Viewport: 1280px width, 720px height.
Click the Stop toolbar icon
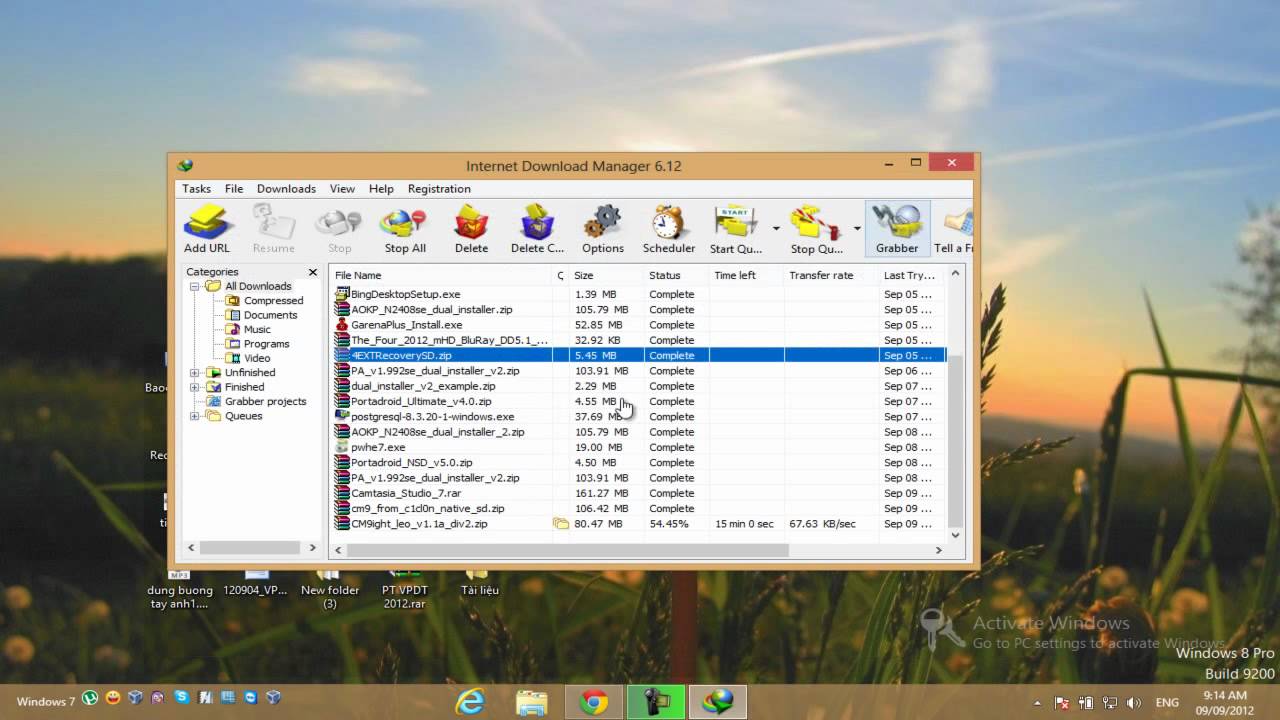(339, 229)
